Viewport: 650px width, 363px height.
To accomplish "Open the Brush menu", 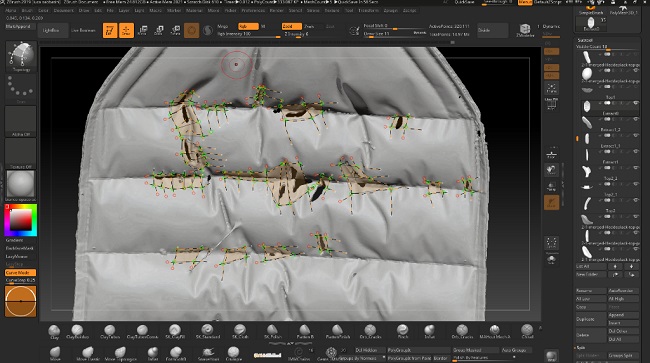I will click(x=27, y=10).
